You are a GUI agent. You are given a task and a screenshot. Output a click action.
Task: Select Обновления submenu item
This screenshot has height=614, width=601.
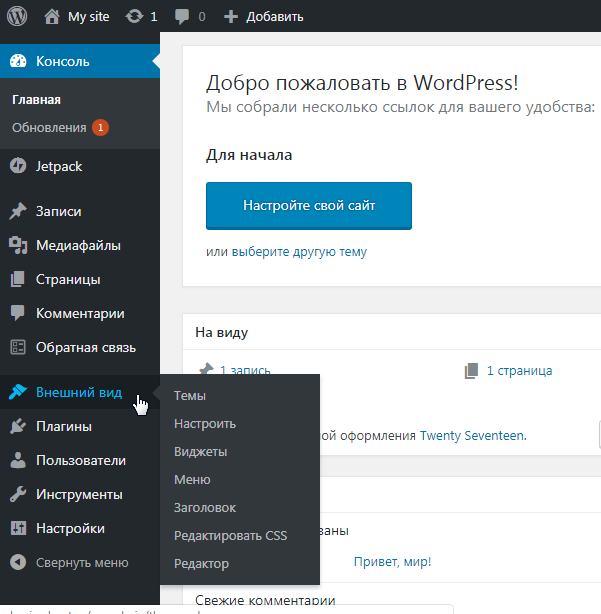49,128
